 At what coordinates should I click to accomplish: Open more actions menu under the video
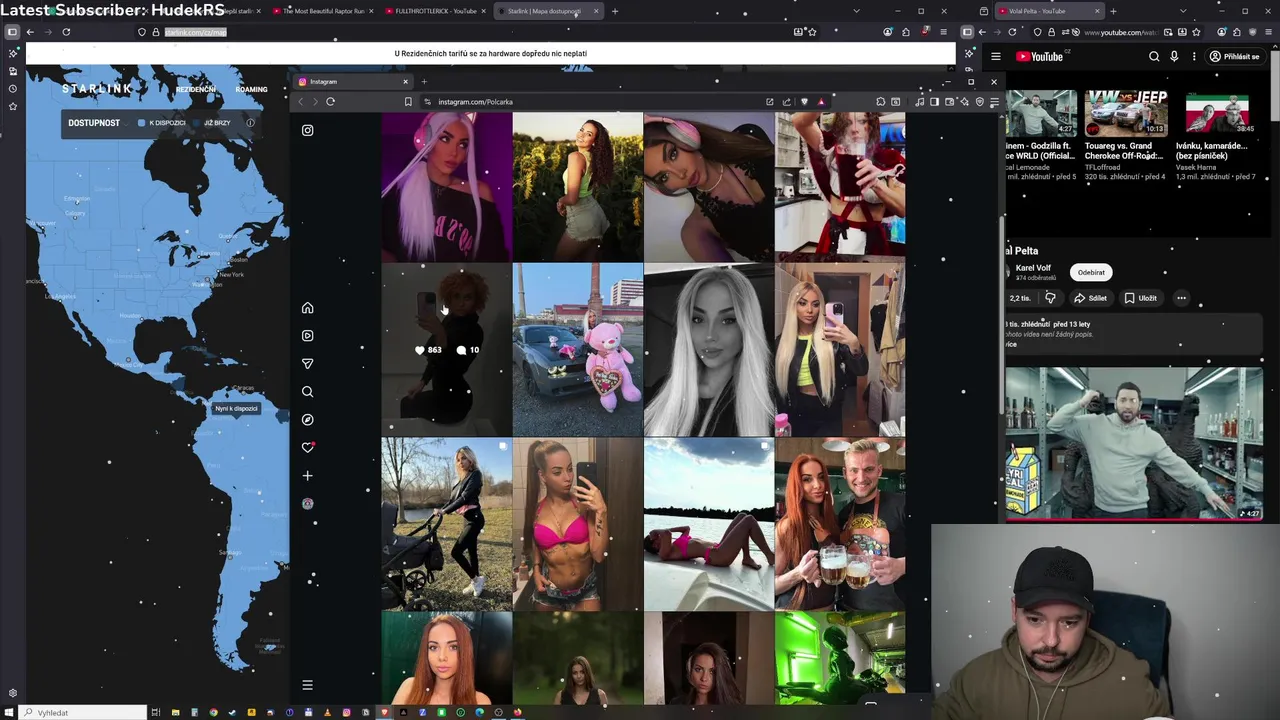pyautogui.click(x=1181, y=298)
